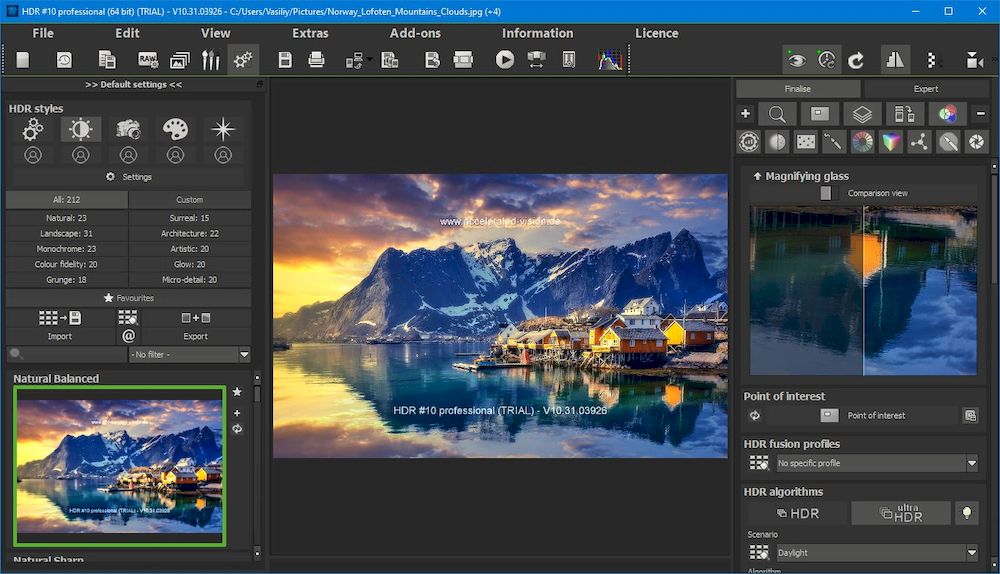Viewport: 1000px width, 574px height.
Task: Click the RAW development icon in toolbar
Action: pos(148,60)
